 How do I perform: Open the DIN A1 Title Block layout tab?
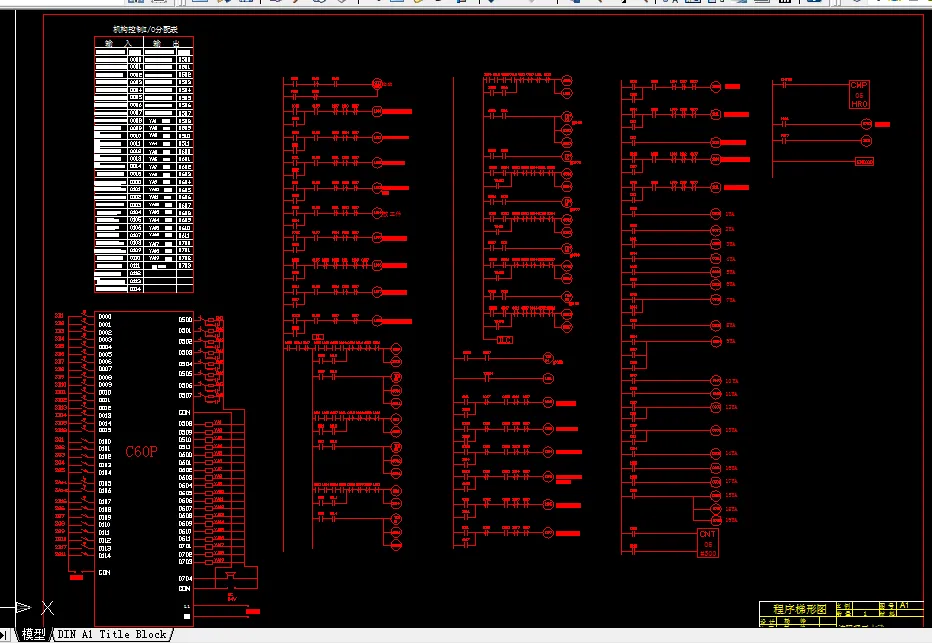point(112,635)
